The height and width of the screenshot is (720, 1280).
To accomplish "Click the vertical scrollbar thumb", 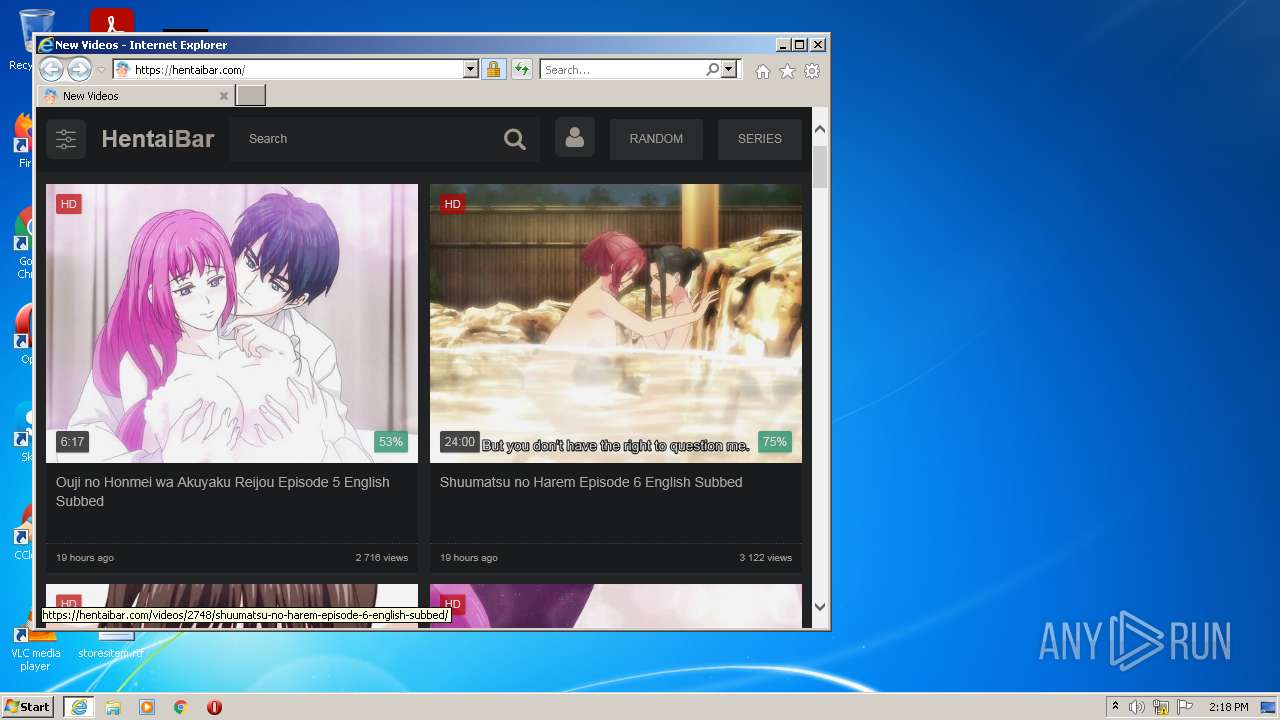I will [820, 166].
